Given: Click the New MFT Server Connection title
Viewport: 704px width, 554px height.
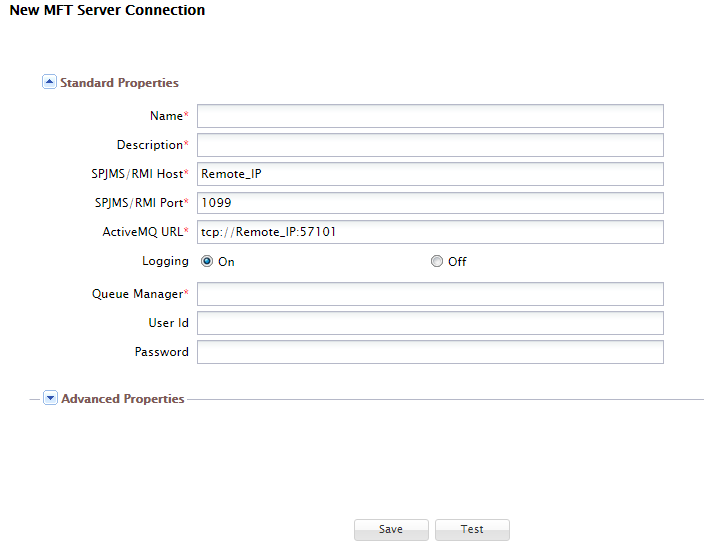Looking at the screenshot, I should [x=107, y=11].
